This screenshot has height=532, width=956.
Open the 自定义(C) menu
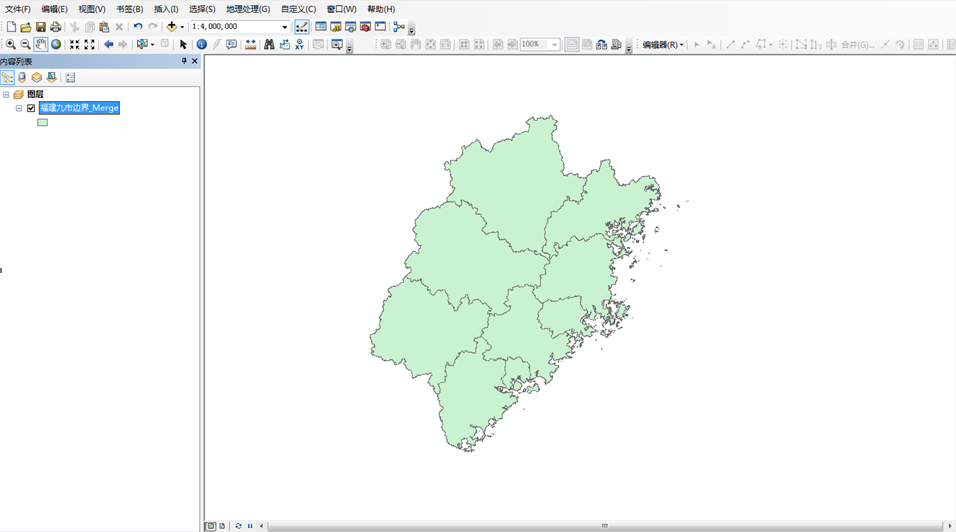point(298,9)
